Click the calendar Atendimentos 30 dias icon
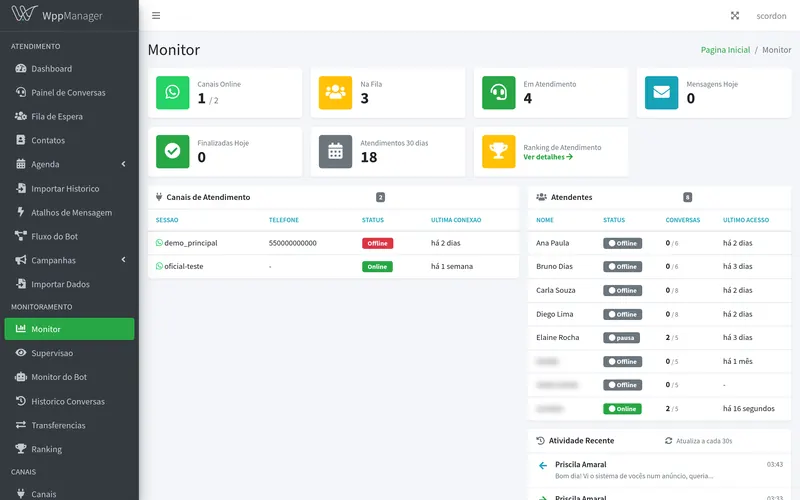800x500 pixels. (x=335, y=152)
